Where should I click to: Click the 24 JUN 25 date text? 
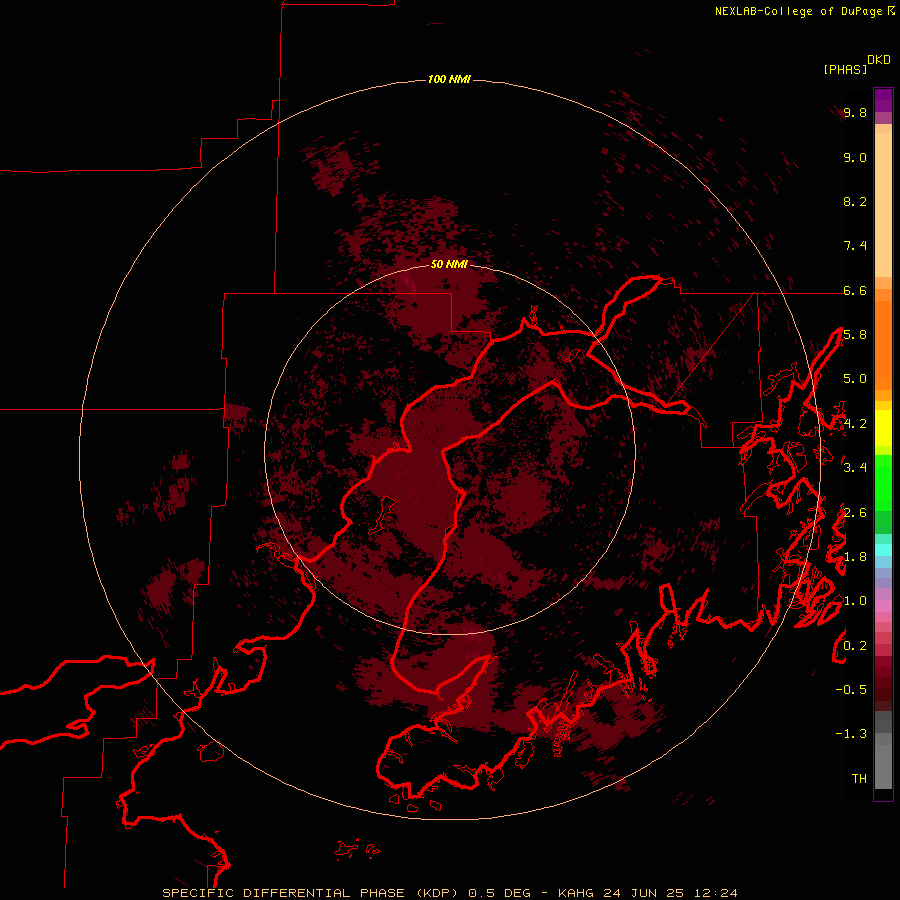(643, 893)
